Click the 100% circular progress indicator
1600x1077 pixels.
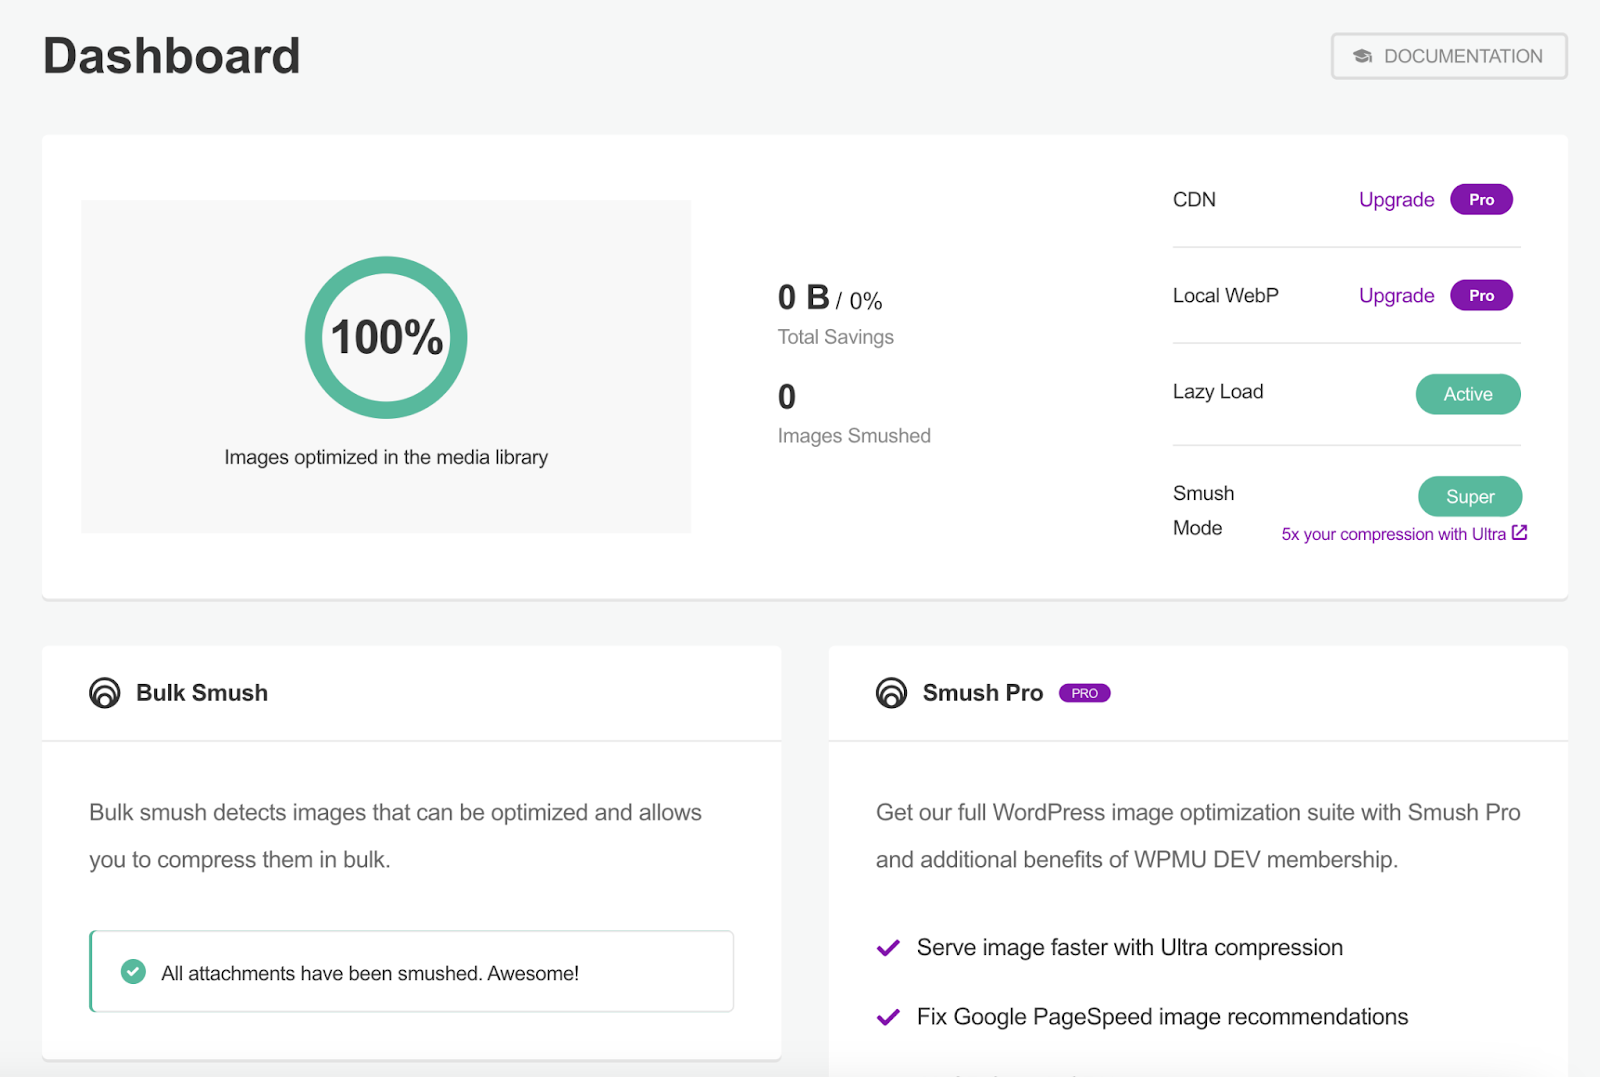coord(386,337)
